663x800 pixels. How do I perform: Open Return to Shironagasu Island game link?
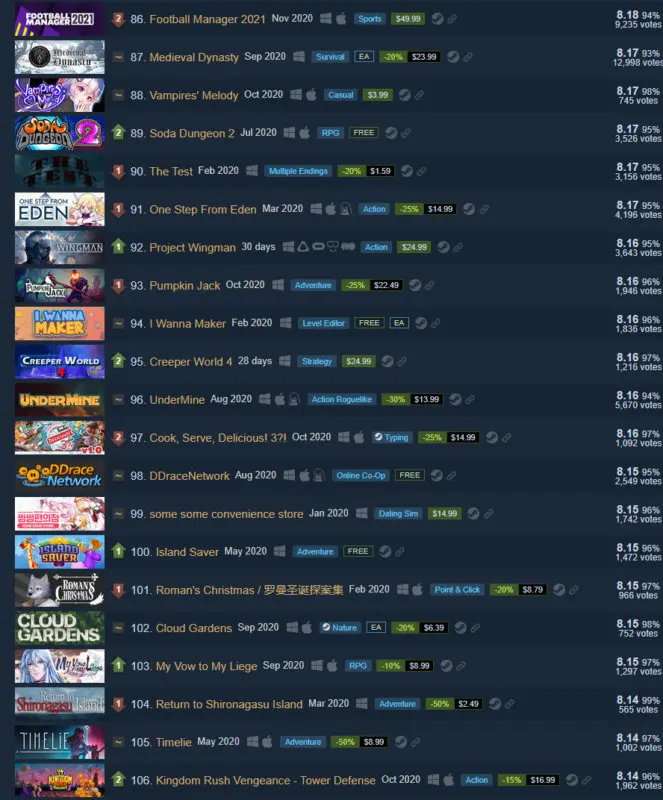click(x=229, y=704)
